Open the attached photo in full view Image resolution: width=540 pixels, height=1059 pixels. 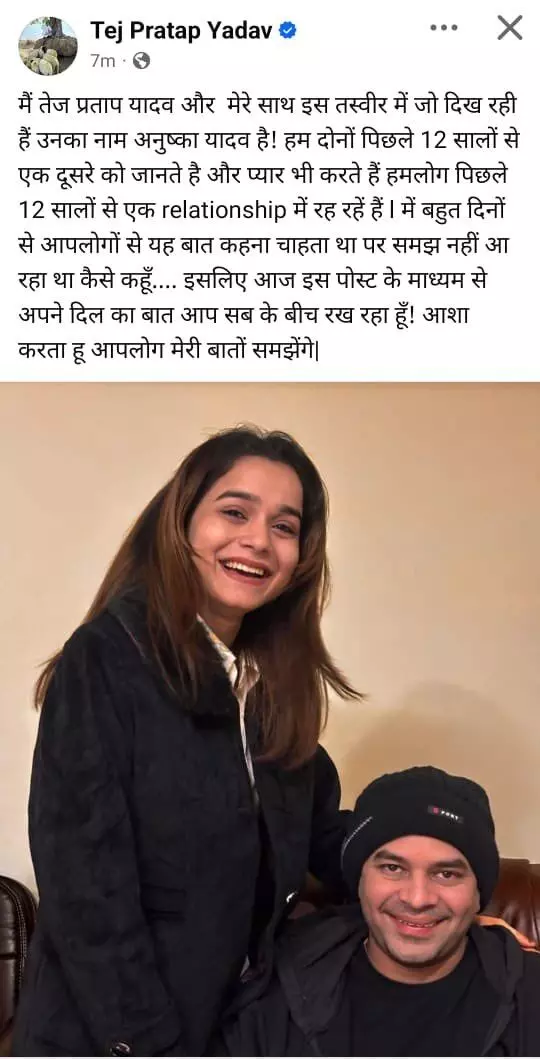[x=270, y=719]
